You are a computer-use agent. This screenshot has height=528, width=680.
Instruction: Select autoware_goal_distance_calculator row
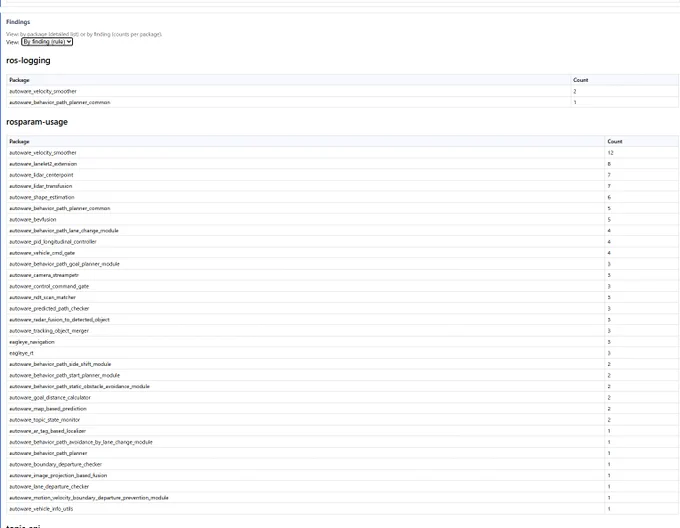343,398
